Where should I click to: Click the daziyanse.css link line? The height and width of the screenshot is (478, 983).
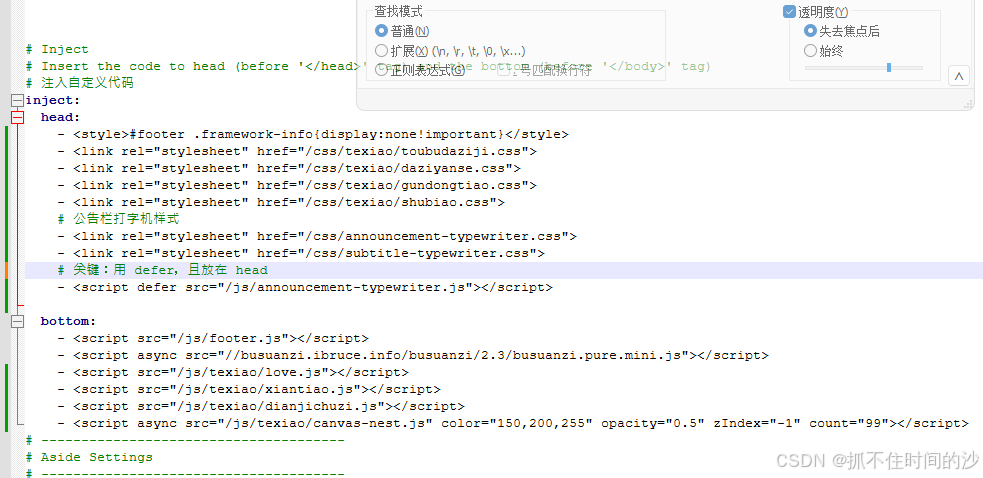click(x=289, y=168)
